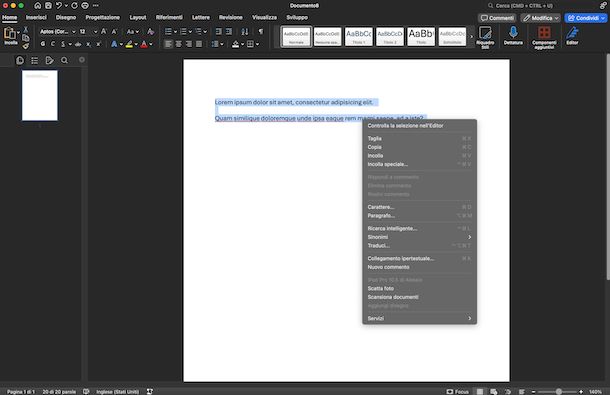Open revisions pane icon in sidebar
610x395 pixels.
49,60
